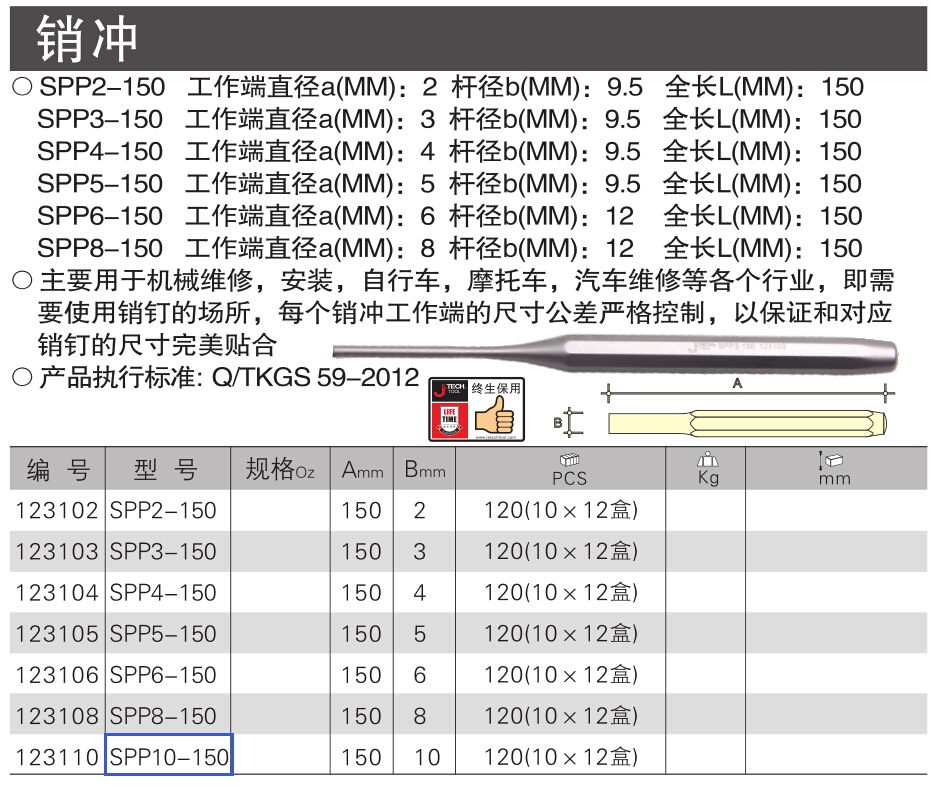Click model SPP5-150 in the table
938x789 pixels.
click(163, 634)
